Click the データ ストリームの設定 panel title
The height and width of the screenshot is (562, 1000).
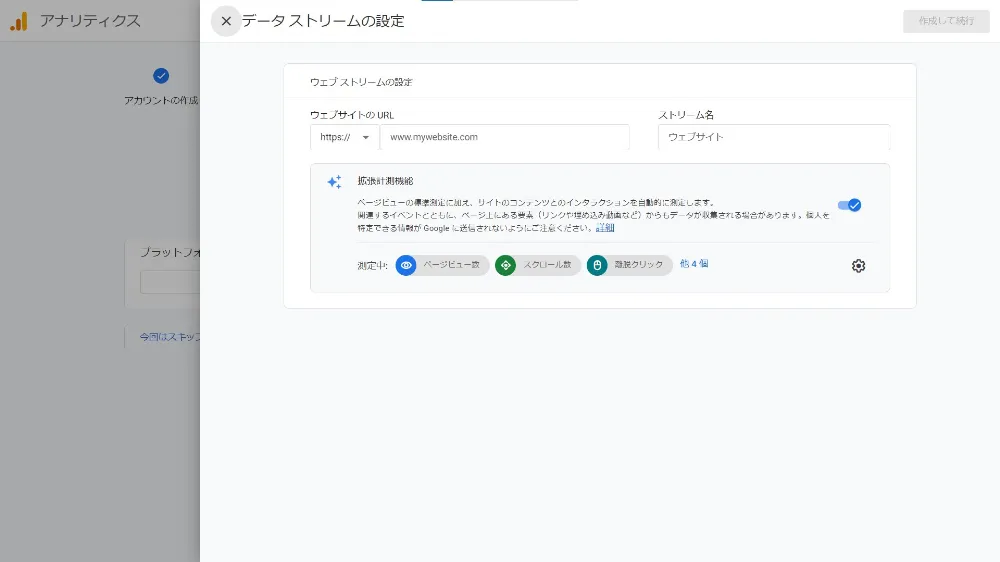click(323, 21)
